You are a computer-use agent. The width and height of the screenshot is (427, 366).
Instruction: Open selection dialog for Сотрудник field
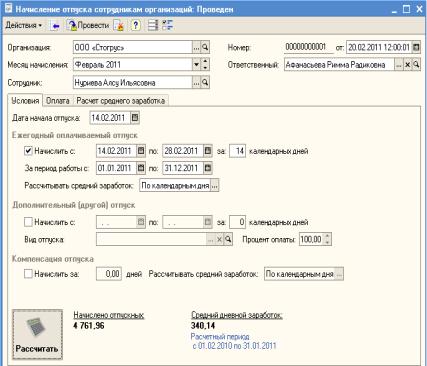click(x=196, y=82)
